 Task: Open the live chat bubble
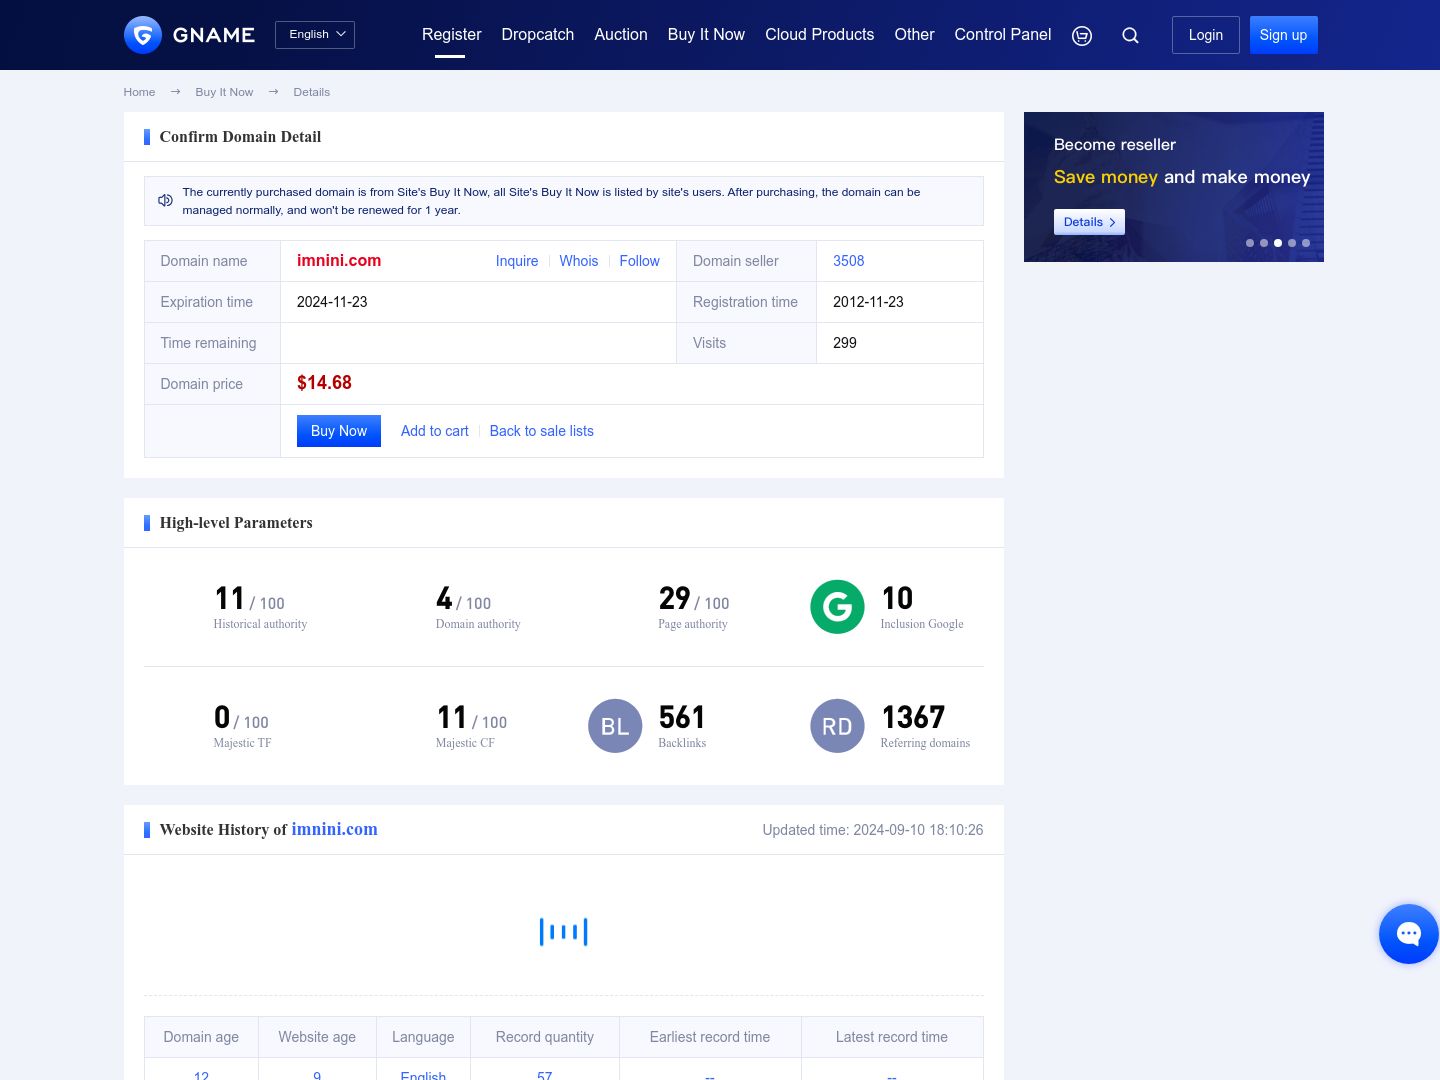pos(1409,934)
